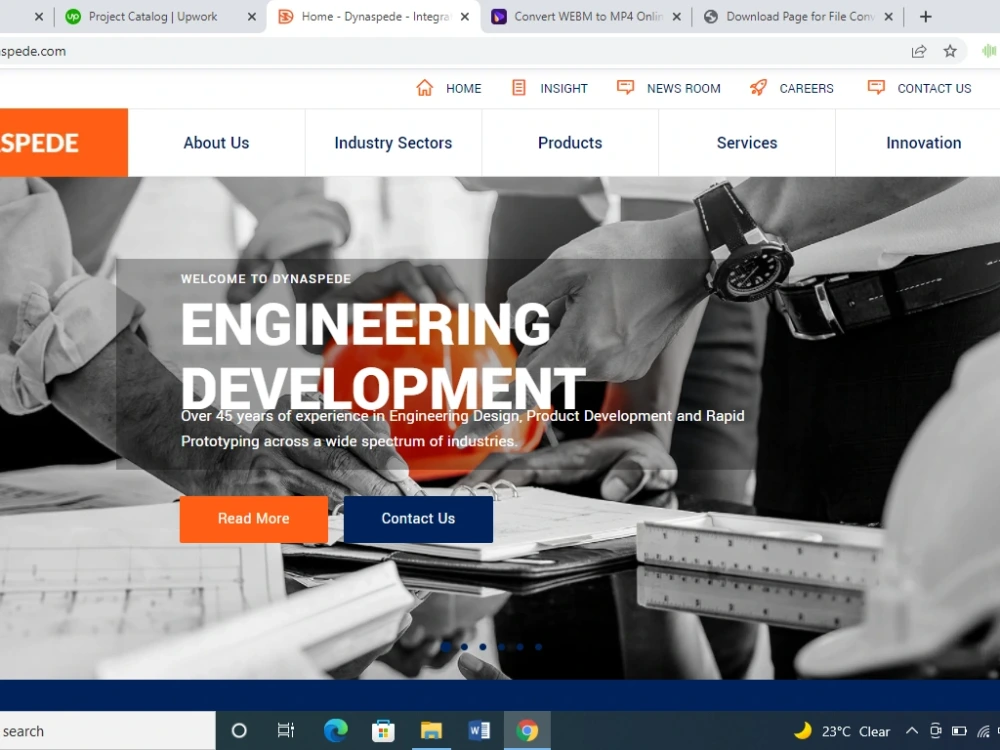
Task: Bookmark this page with the star icon
Action: (x=950, y=51)
